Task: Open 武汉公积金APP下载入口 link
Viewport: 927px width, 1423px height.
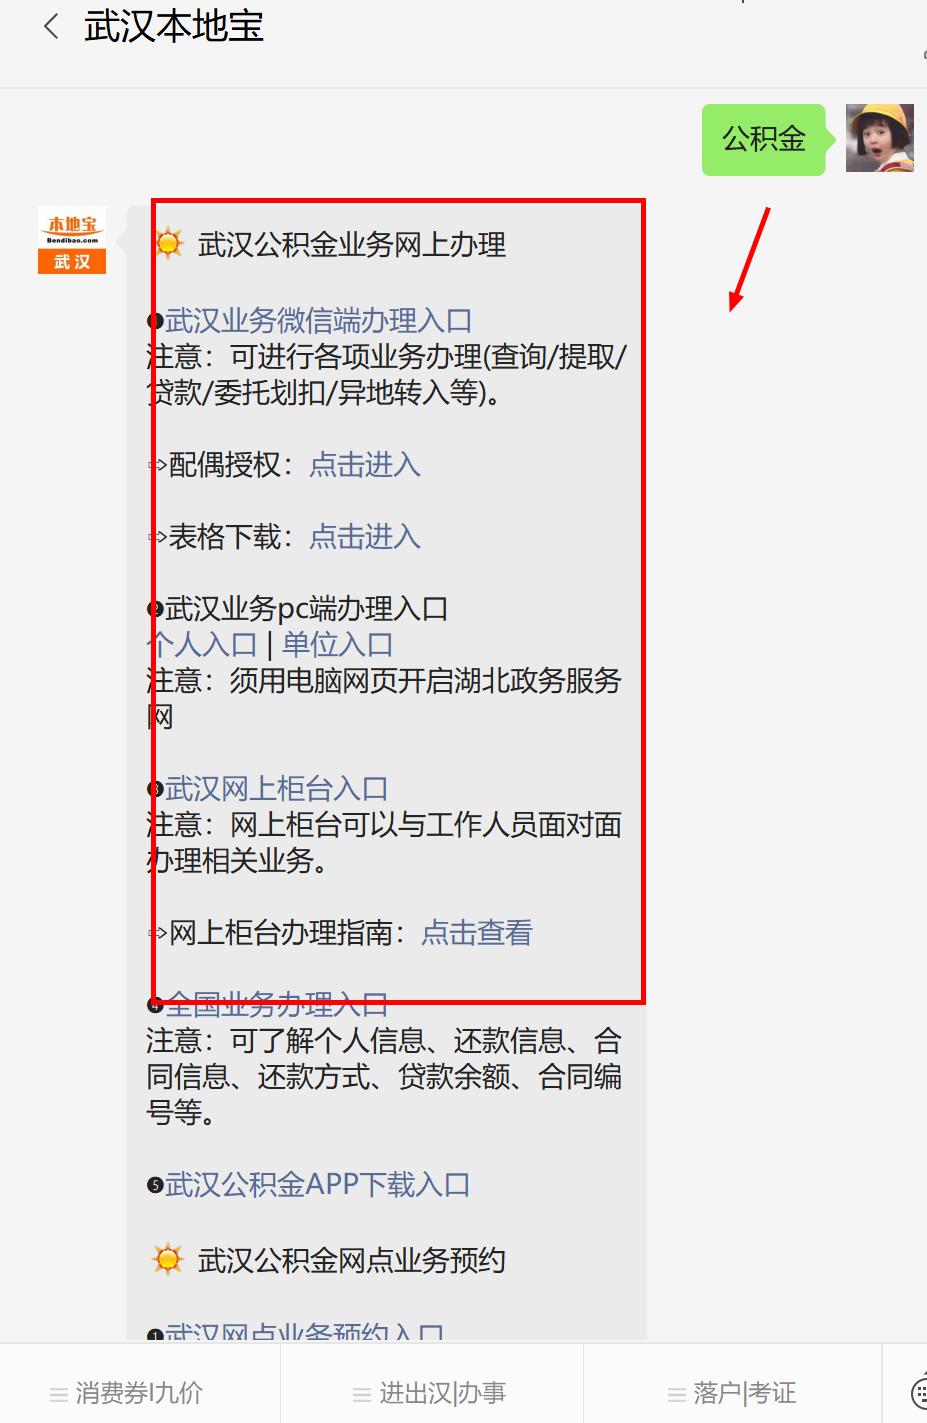Action: pos(317,1185)
